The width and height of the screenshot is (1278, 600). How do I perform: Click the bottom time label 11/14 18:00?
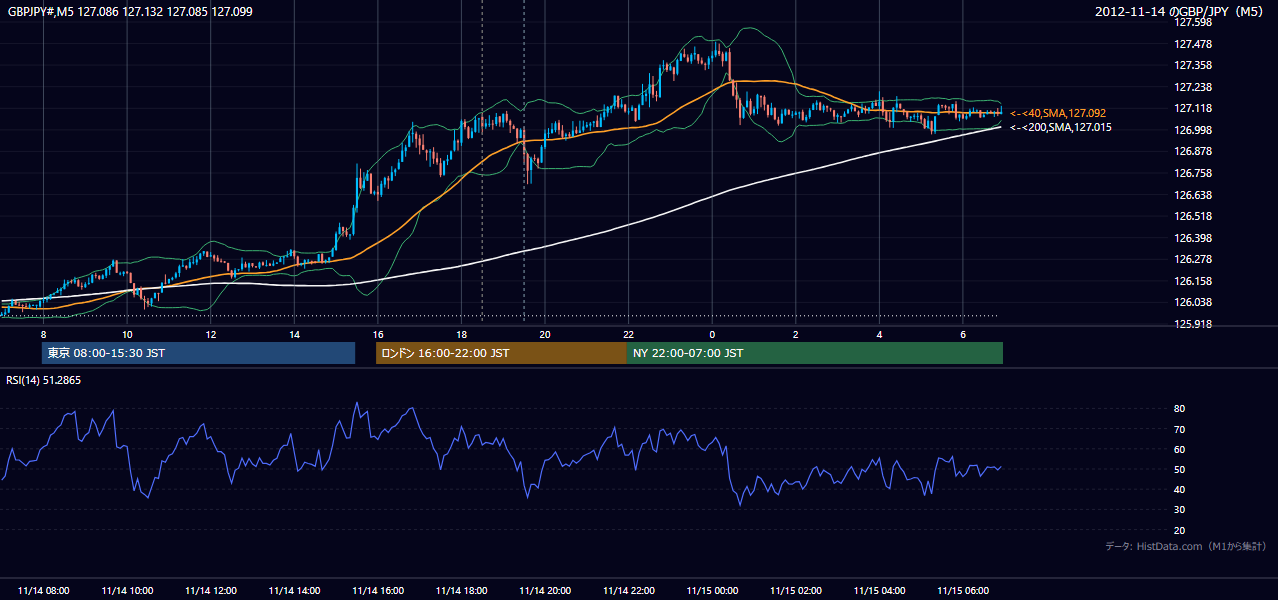tap(462, 591)
